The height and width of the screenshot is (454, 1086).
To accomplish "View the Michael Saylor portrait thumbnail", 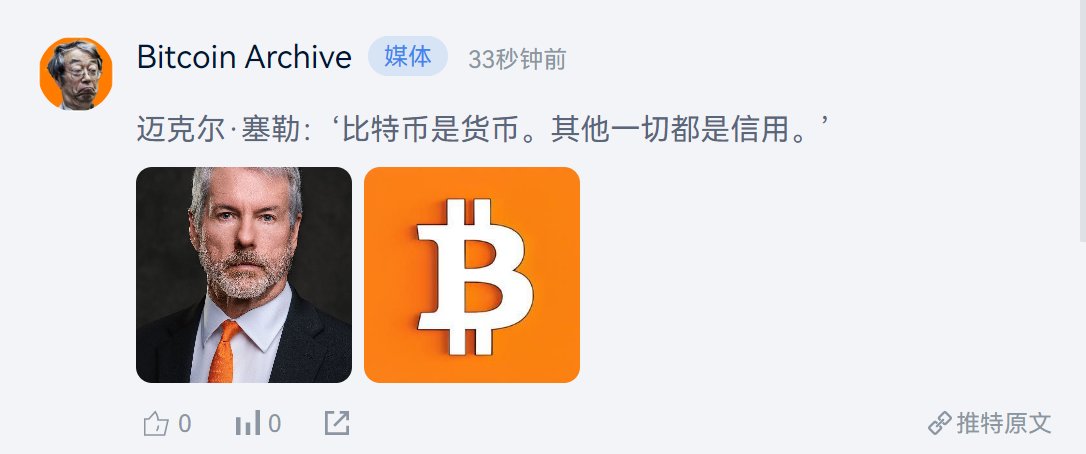I will pos(244,274).
